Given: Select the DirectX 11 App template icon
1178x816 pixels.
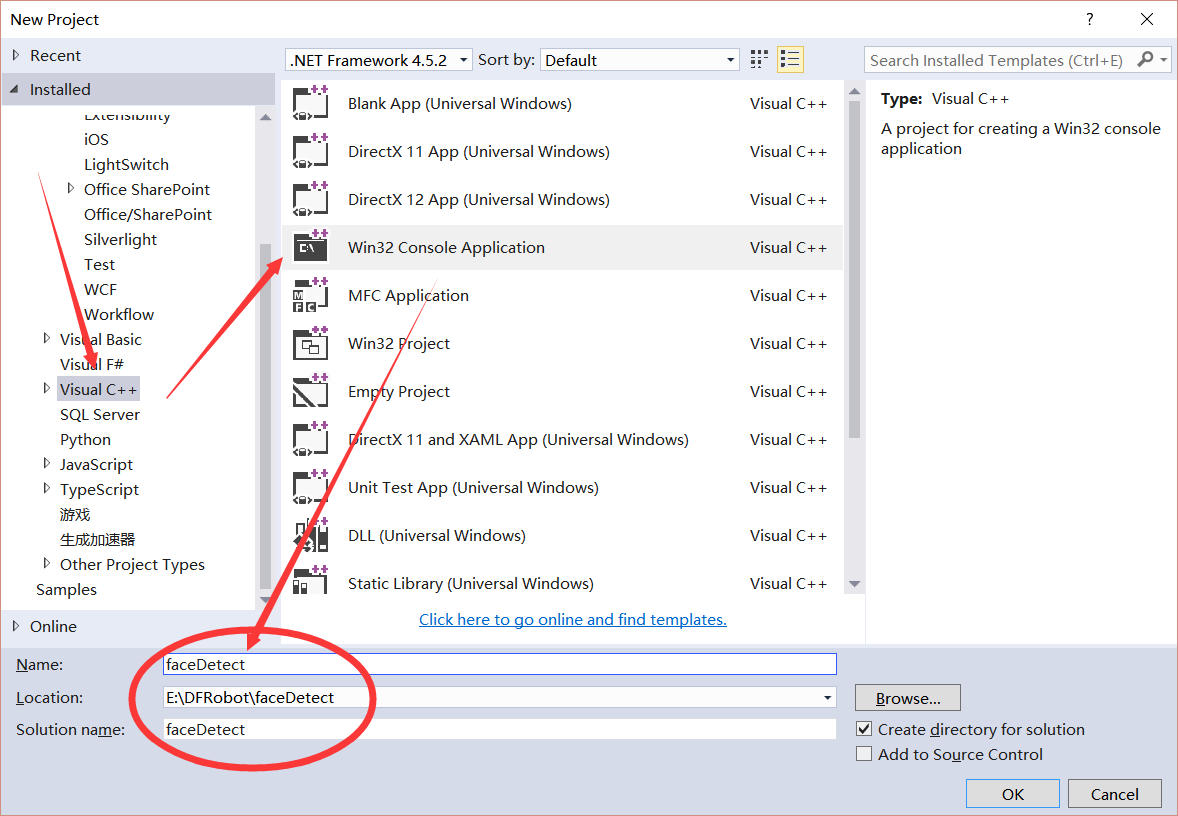Looking at the screenshot, I should [311, 151].
